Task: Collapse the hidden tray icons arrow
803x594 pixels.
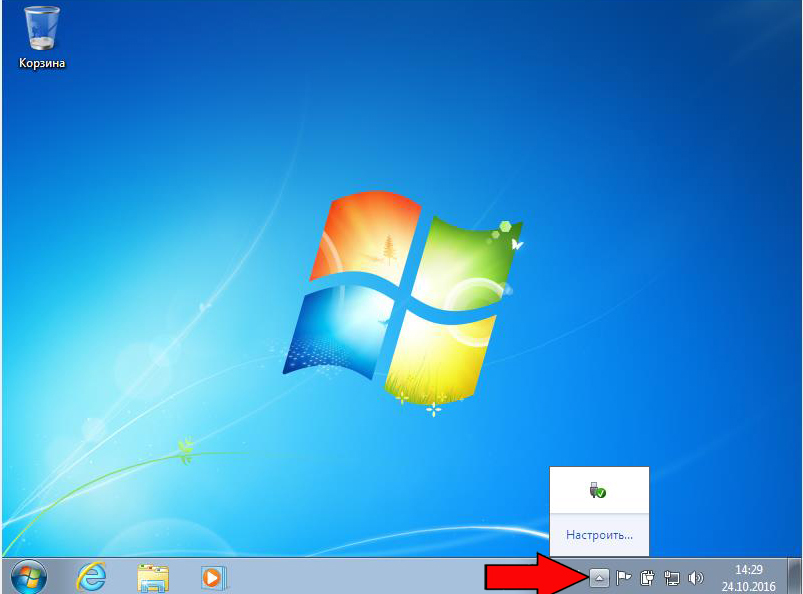Action: [599, 578]
